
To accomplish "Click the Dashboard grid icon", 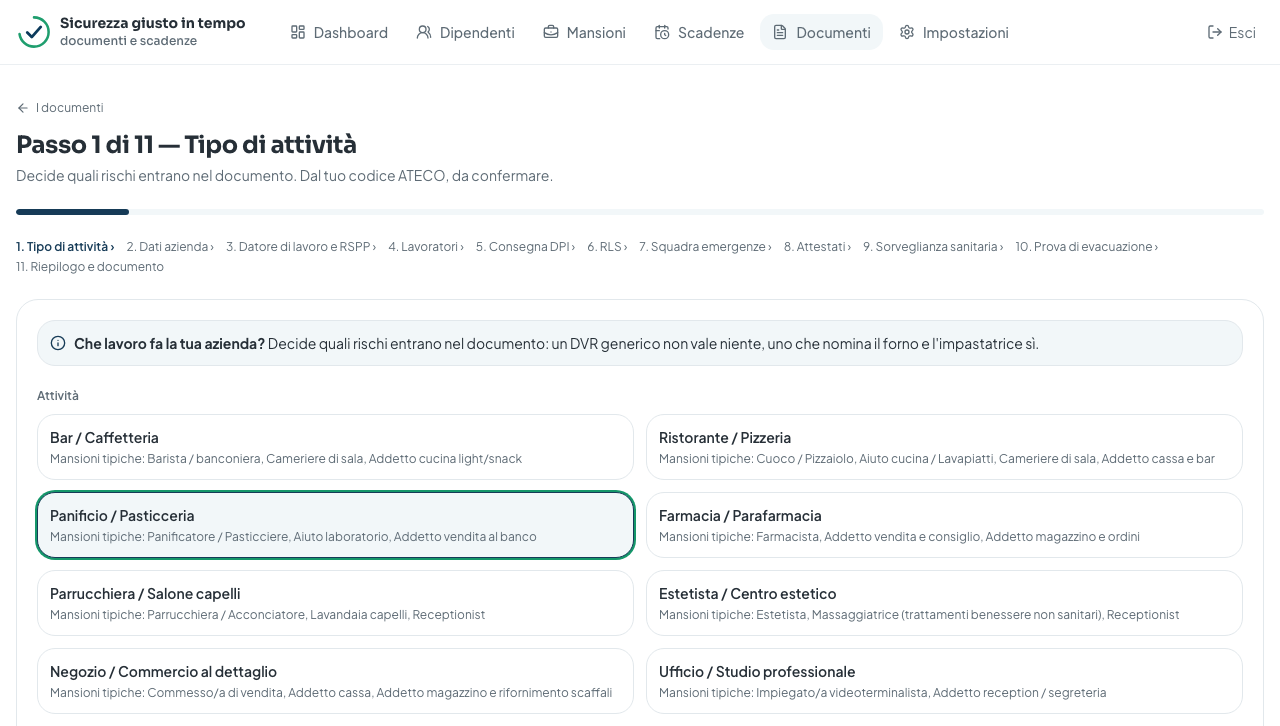I will tap(298, 32).
